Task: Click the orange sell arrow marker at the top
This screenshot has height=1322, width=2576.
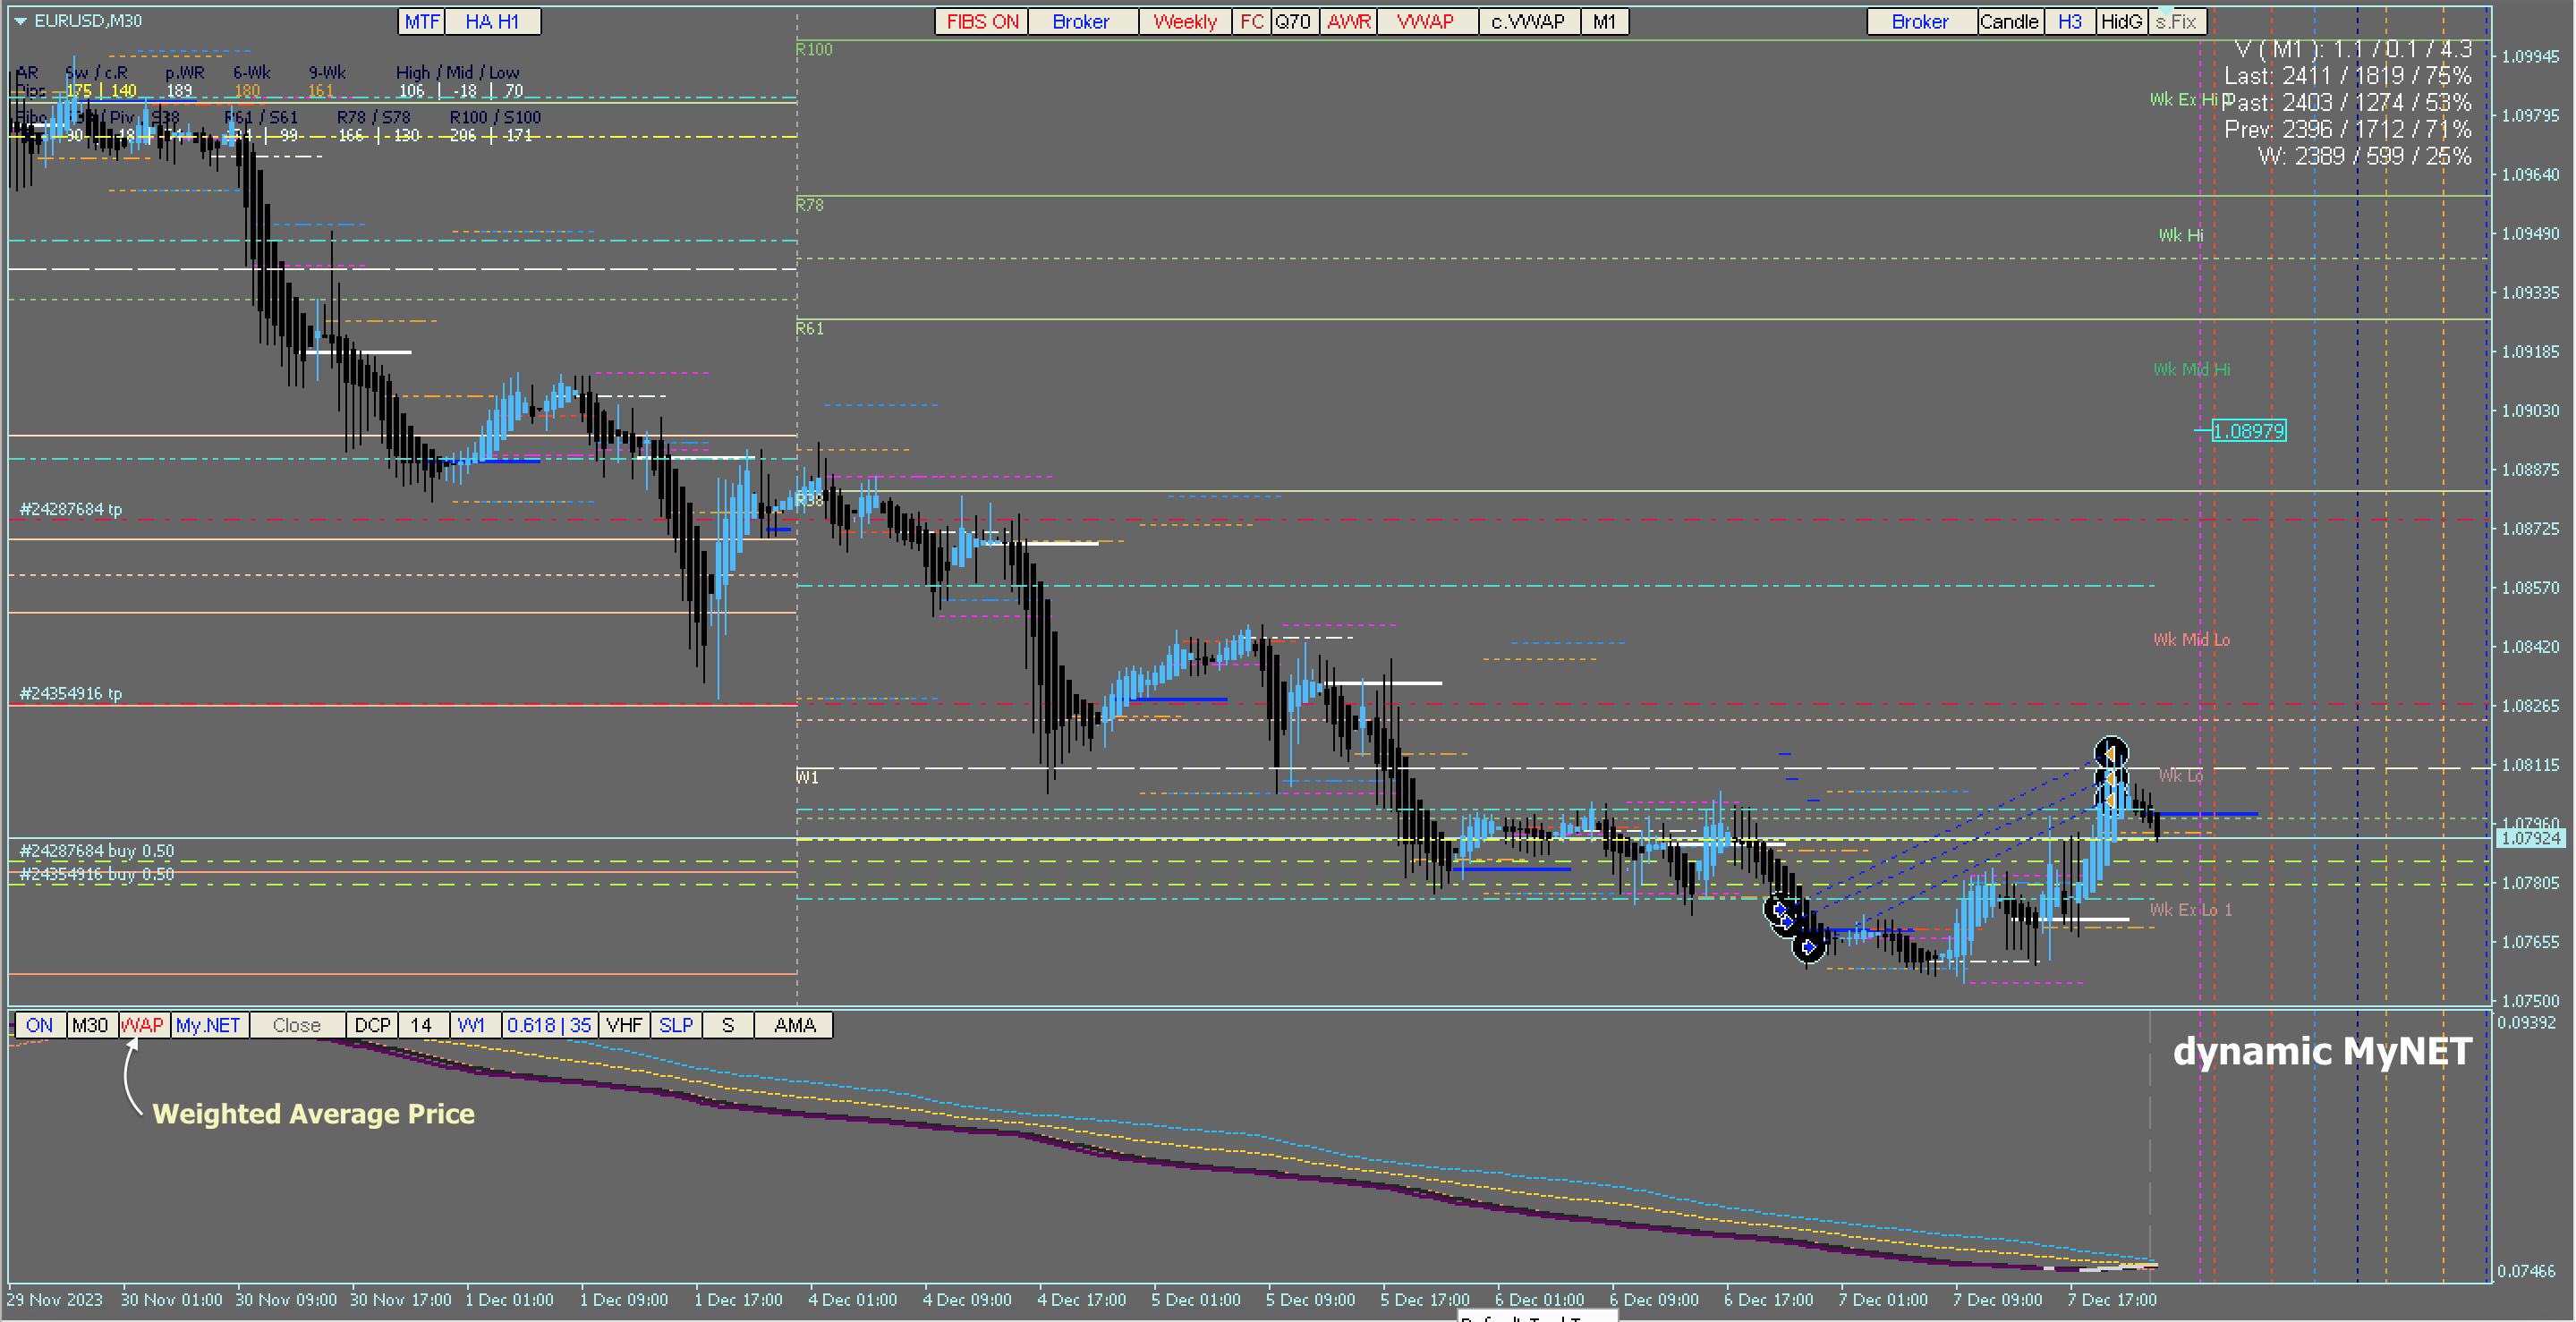Action: (x=2110, y=752)
